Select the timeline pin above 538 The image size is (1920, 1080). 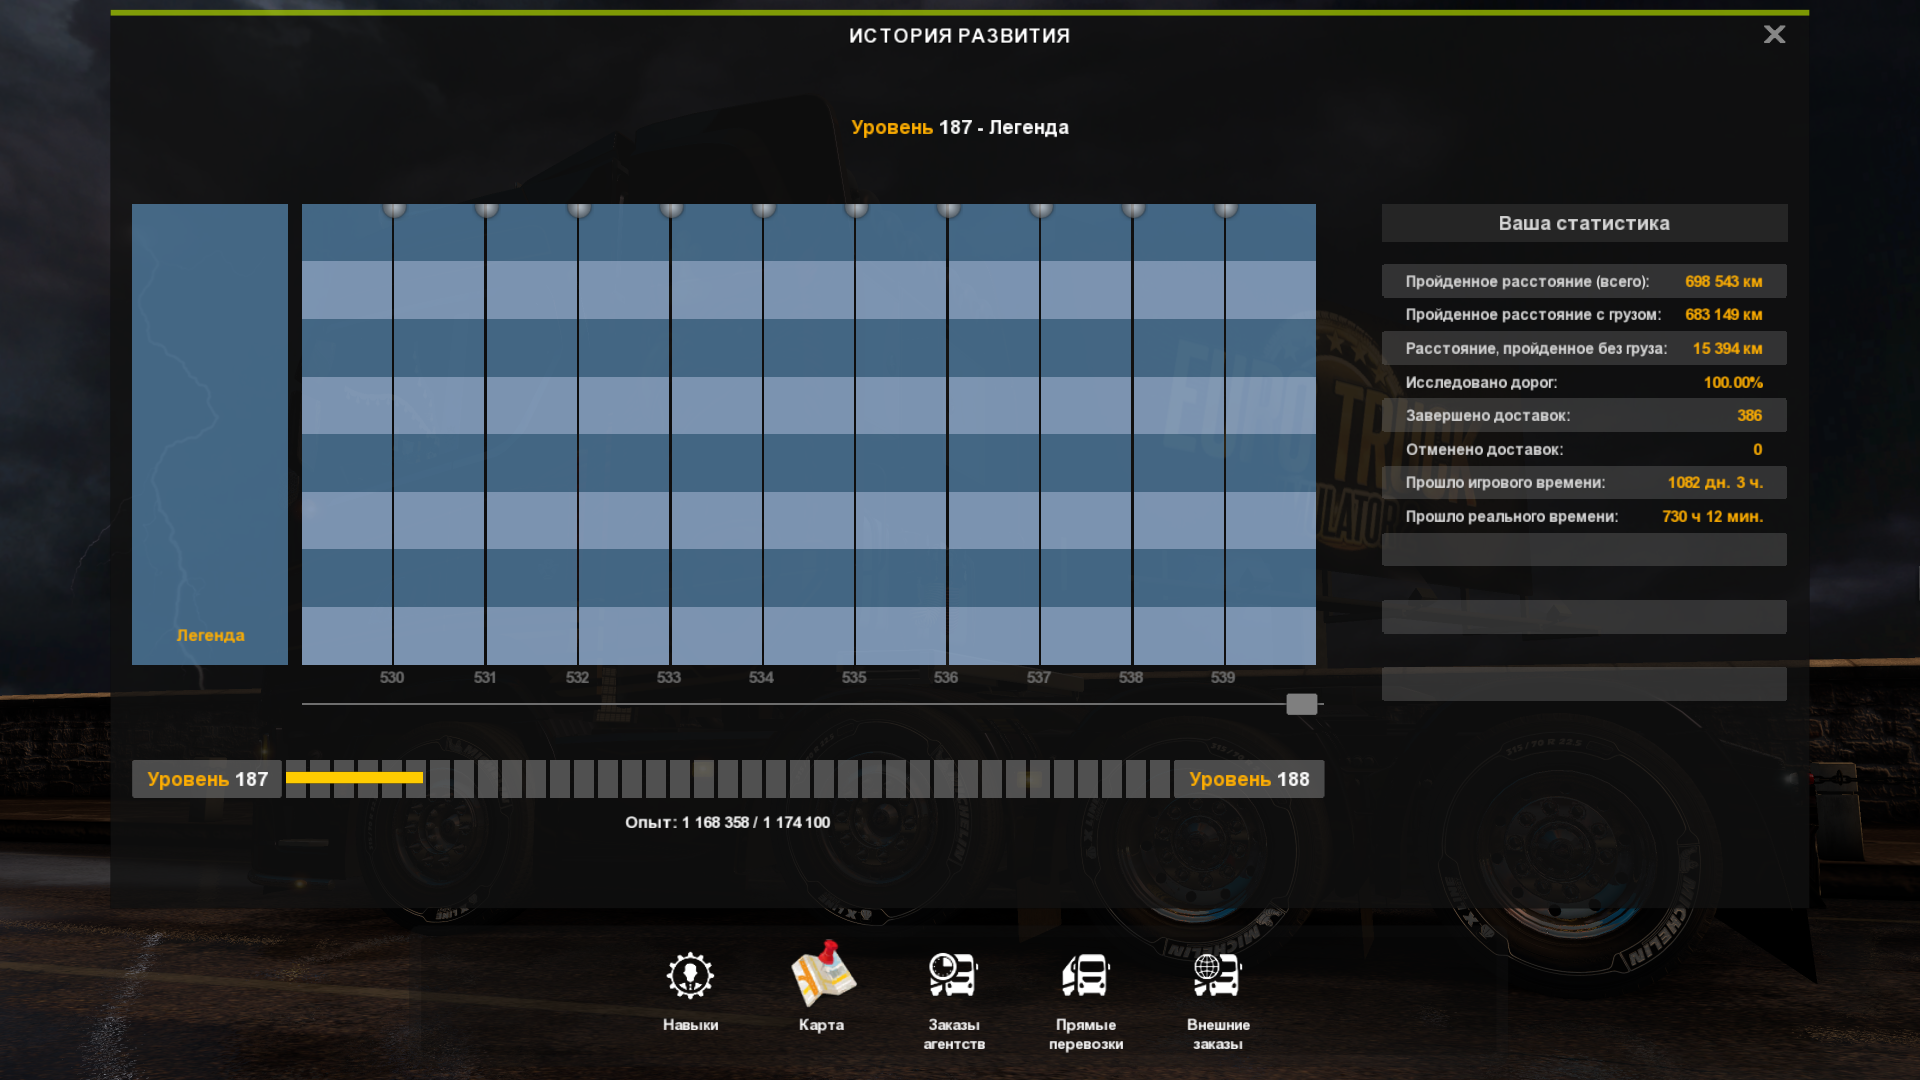point(1133,209)
